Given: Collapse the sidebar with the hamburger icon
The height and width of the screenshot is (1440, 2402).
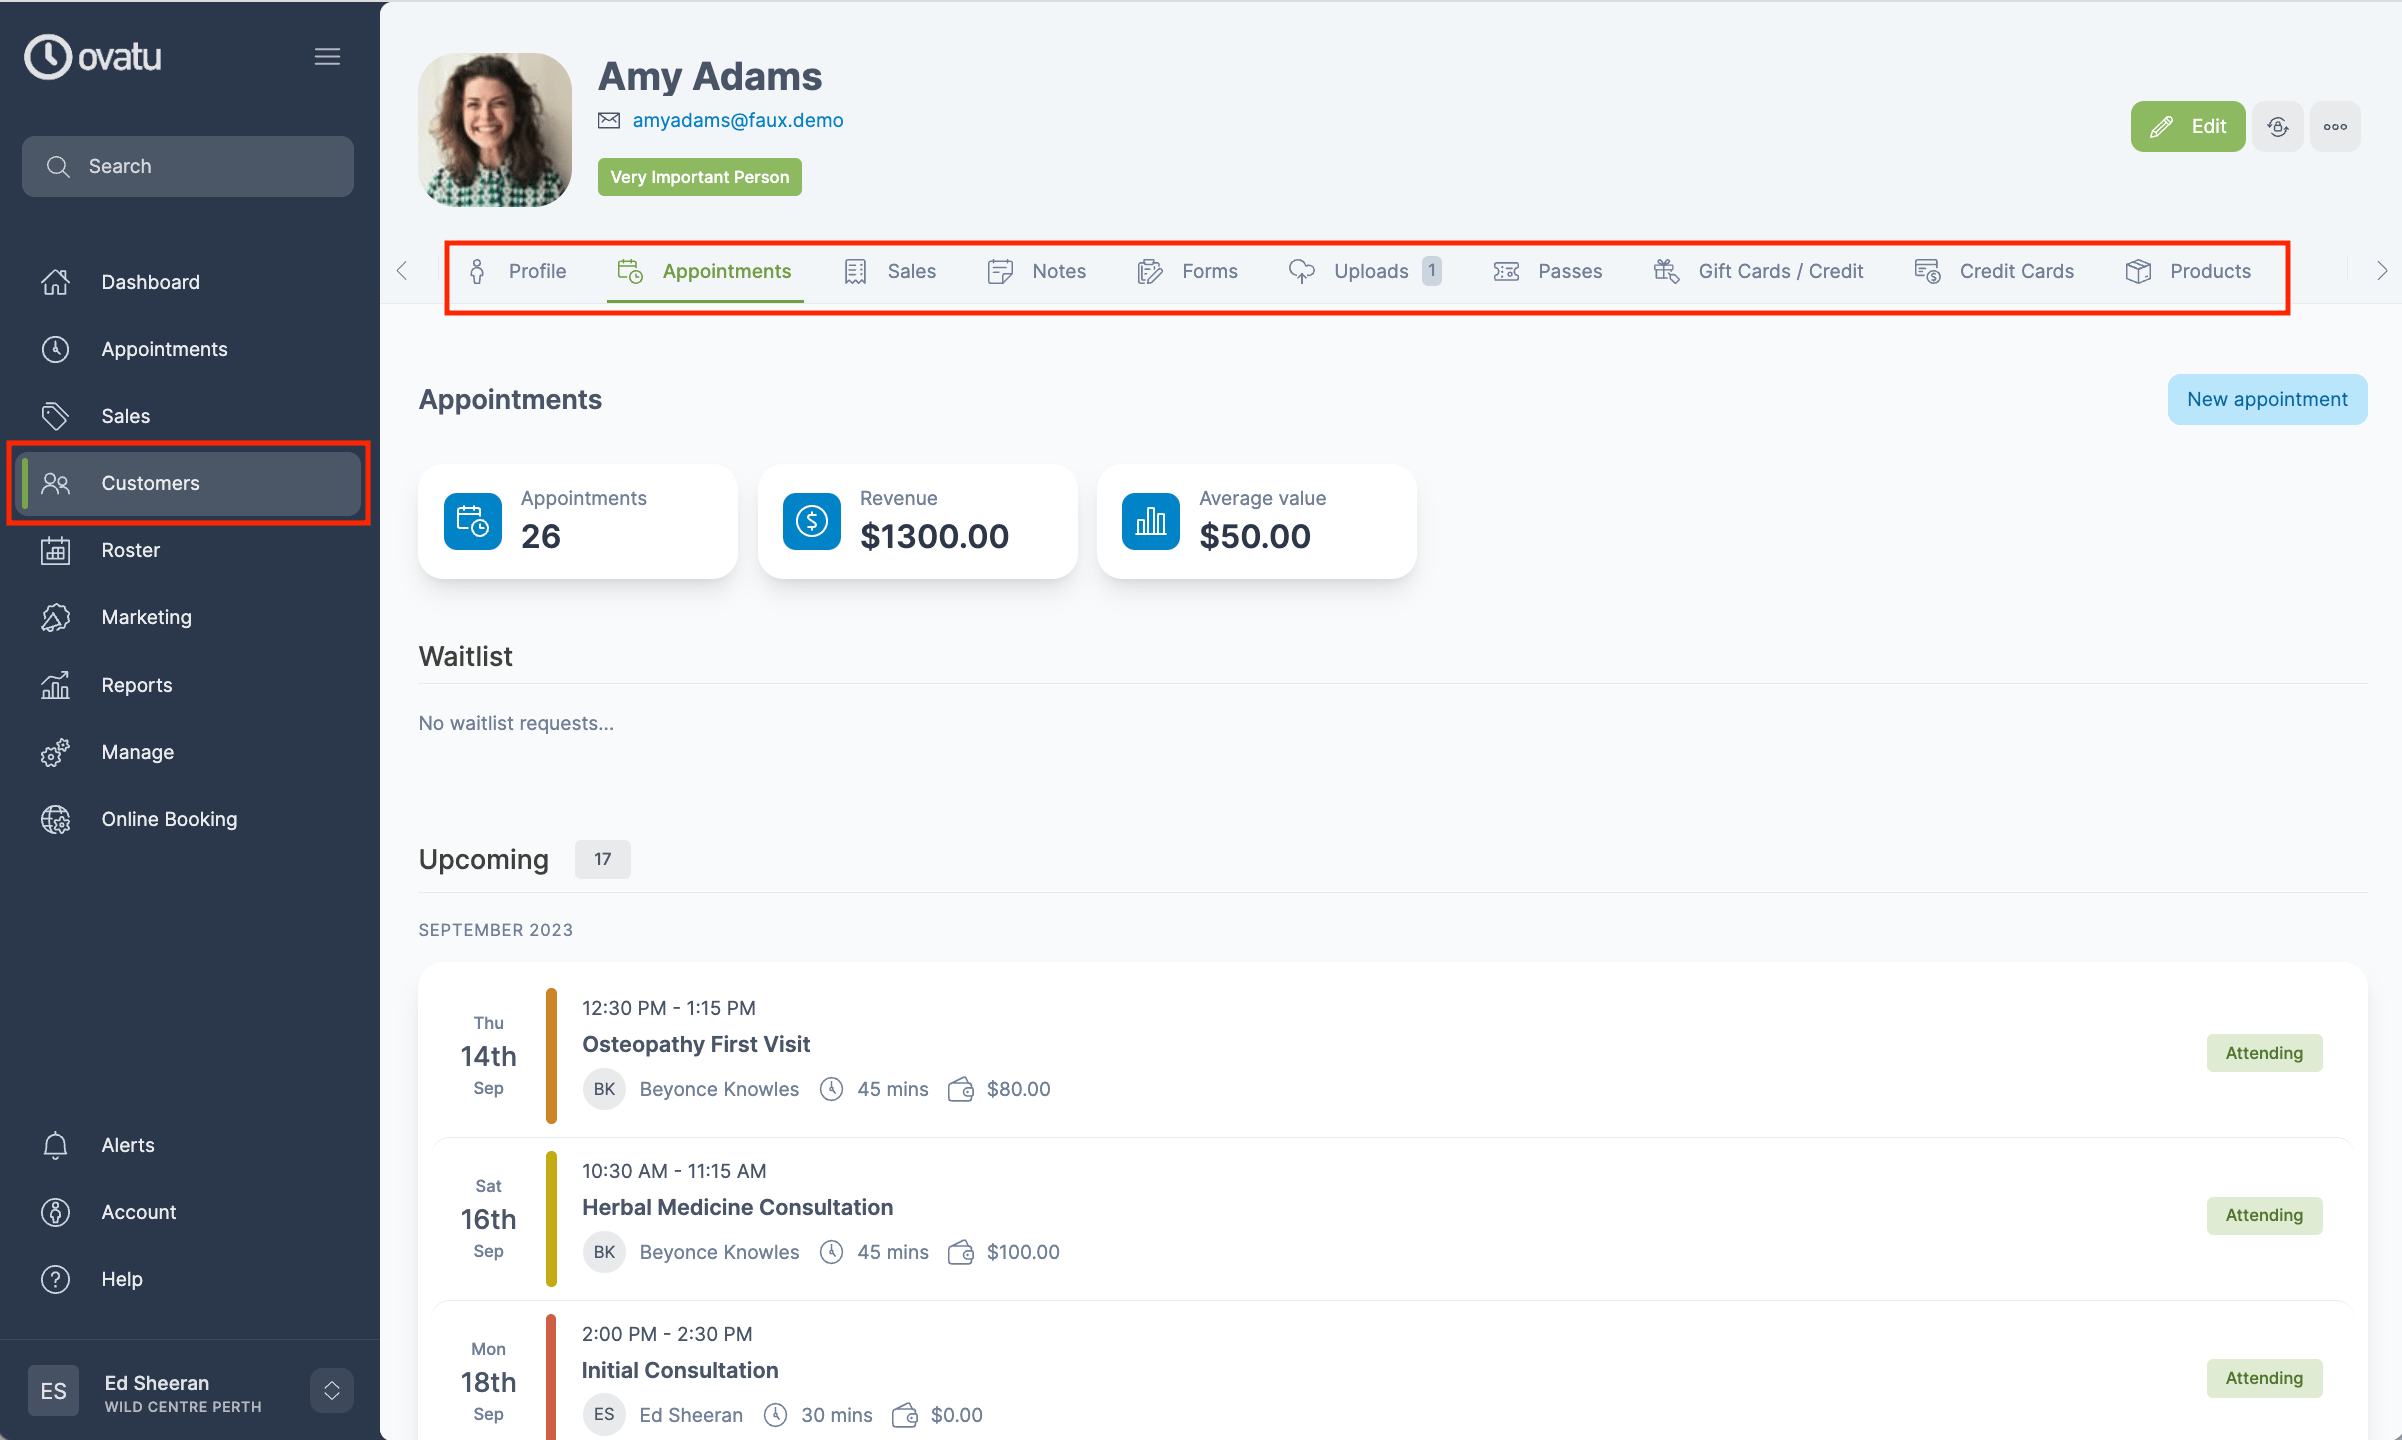Looking at the screenshot, I should point(327,56).
